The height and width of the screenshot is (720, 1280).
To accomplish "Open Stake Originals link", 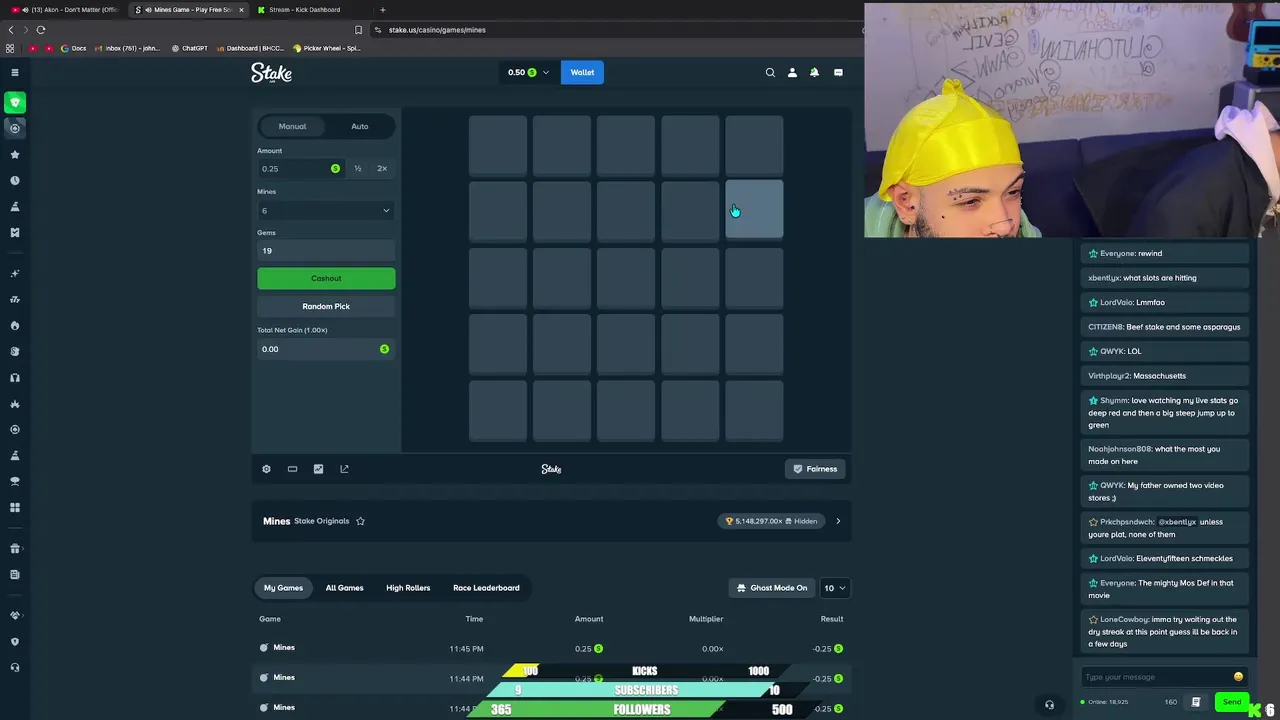I will (x=321, y=521).
